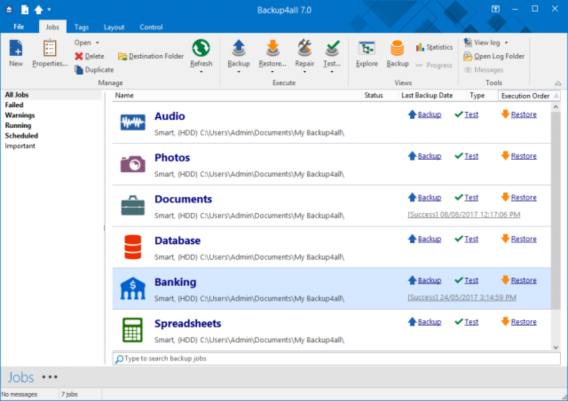Click Backup link for Database job
568x401 pixels.
(x=429, y=239)
